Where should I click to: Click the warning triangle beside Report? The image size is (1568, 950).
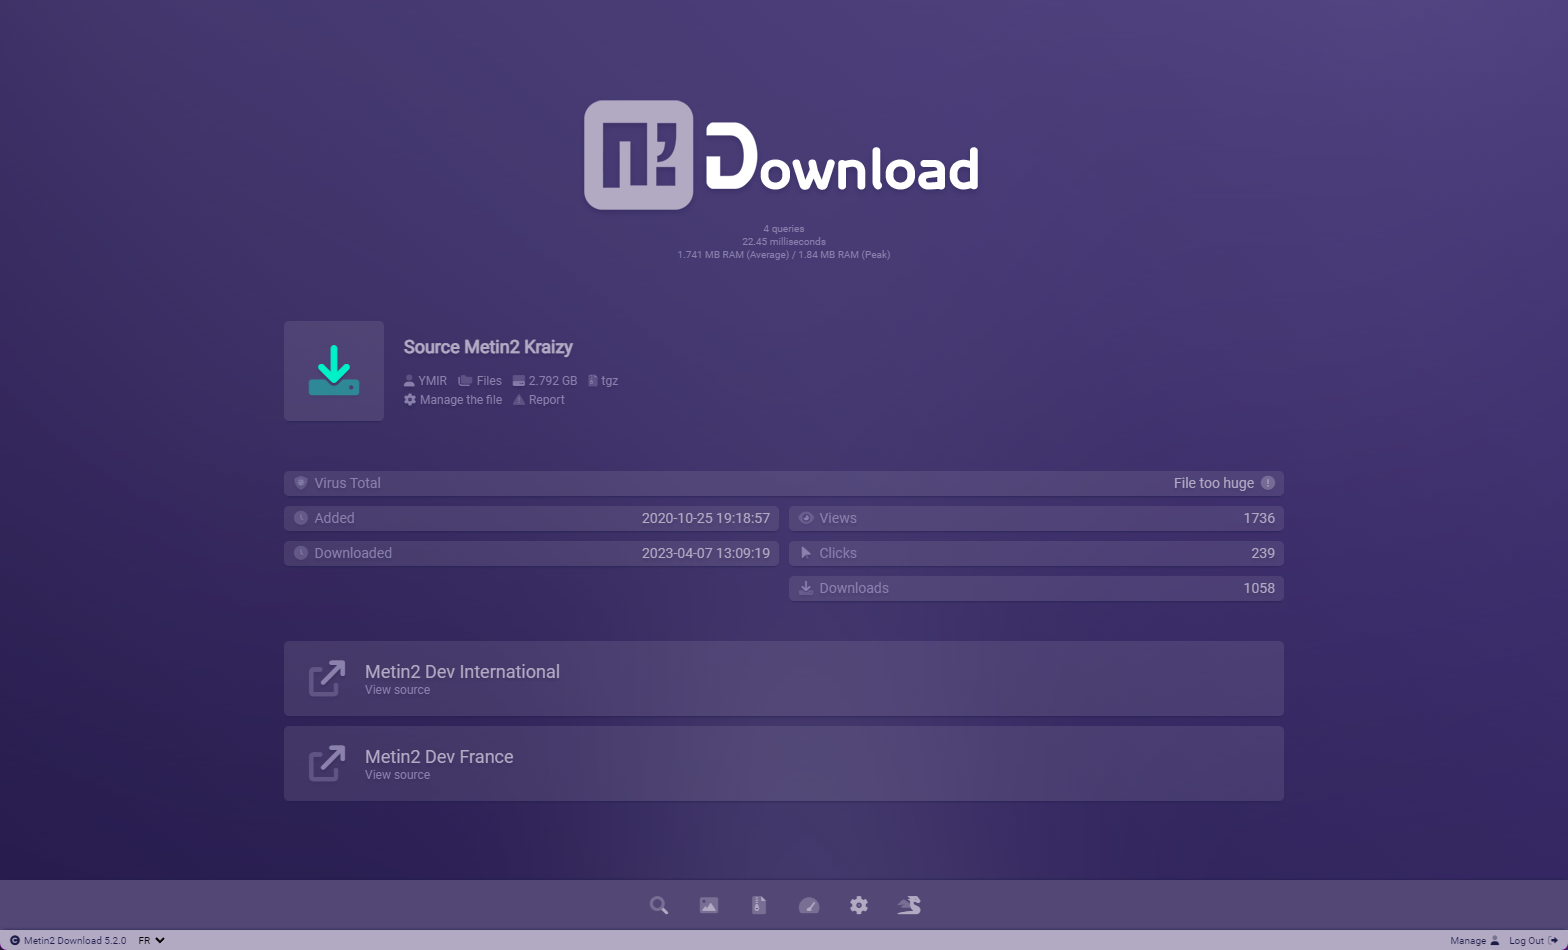519,400
